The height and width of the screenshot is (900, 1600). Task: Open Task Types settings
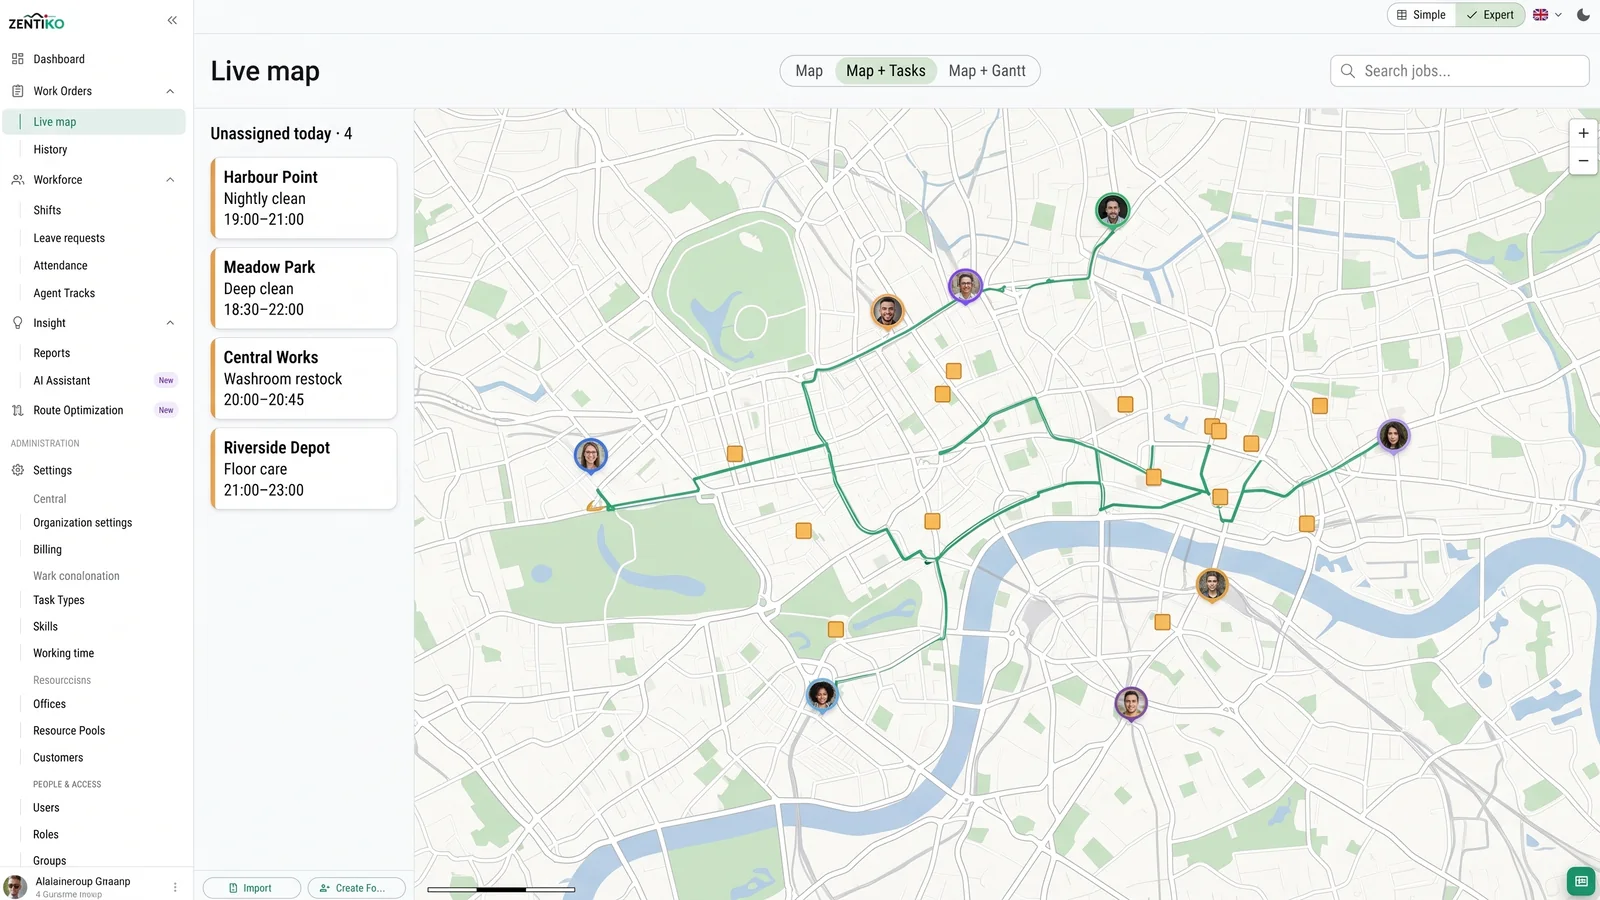[x=59, y=600]
